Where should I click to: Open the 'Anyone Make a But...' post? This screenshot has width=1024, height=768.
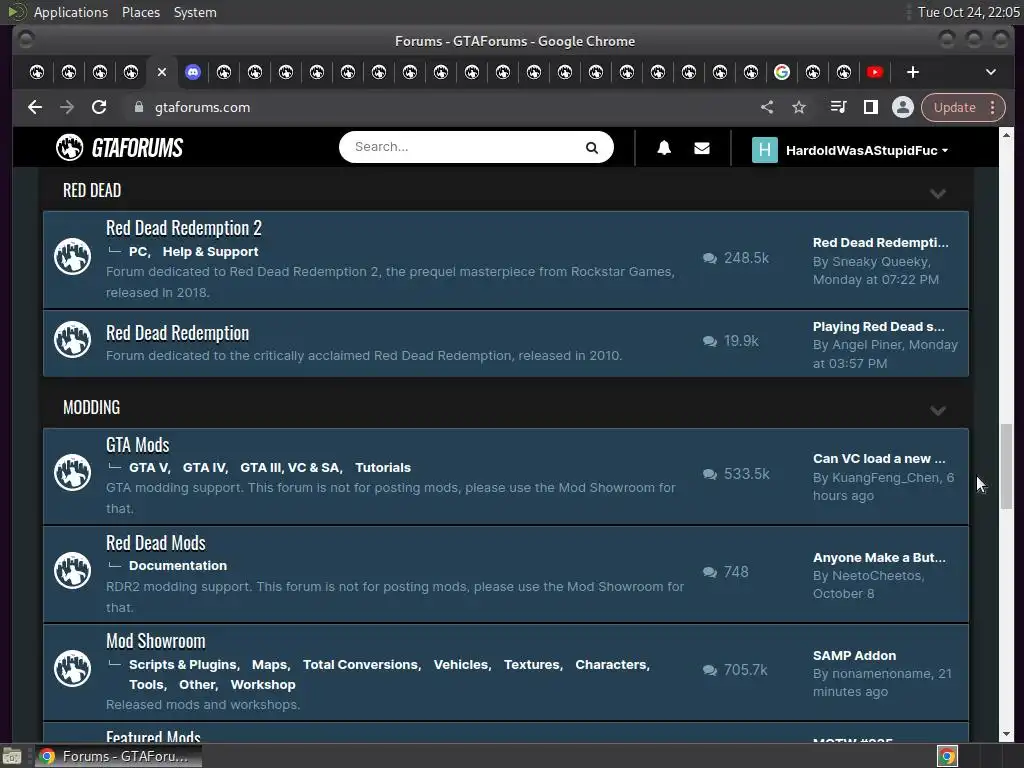tap(879, 558)
